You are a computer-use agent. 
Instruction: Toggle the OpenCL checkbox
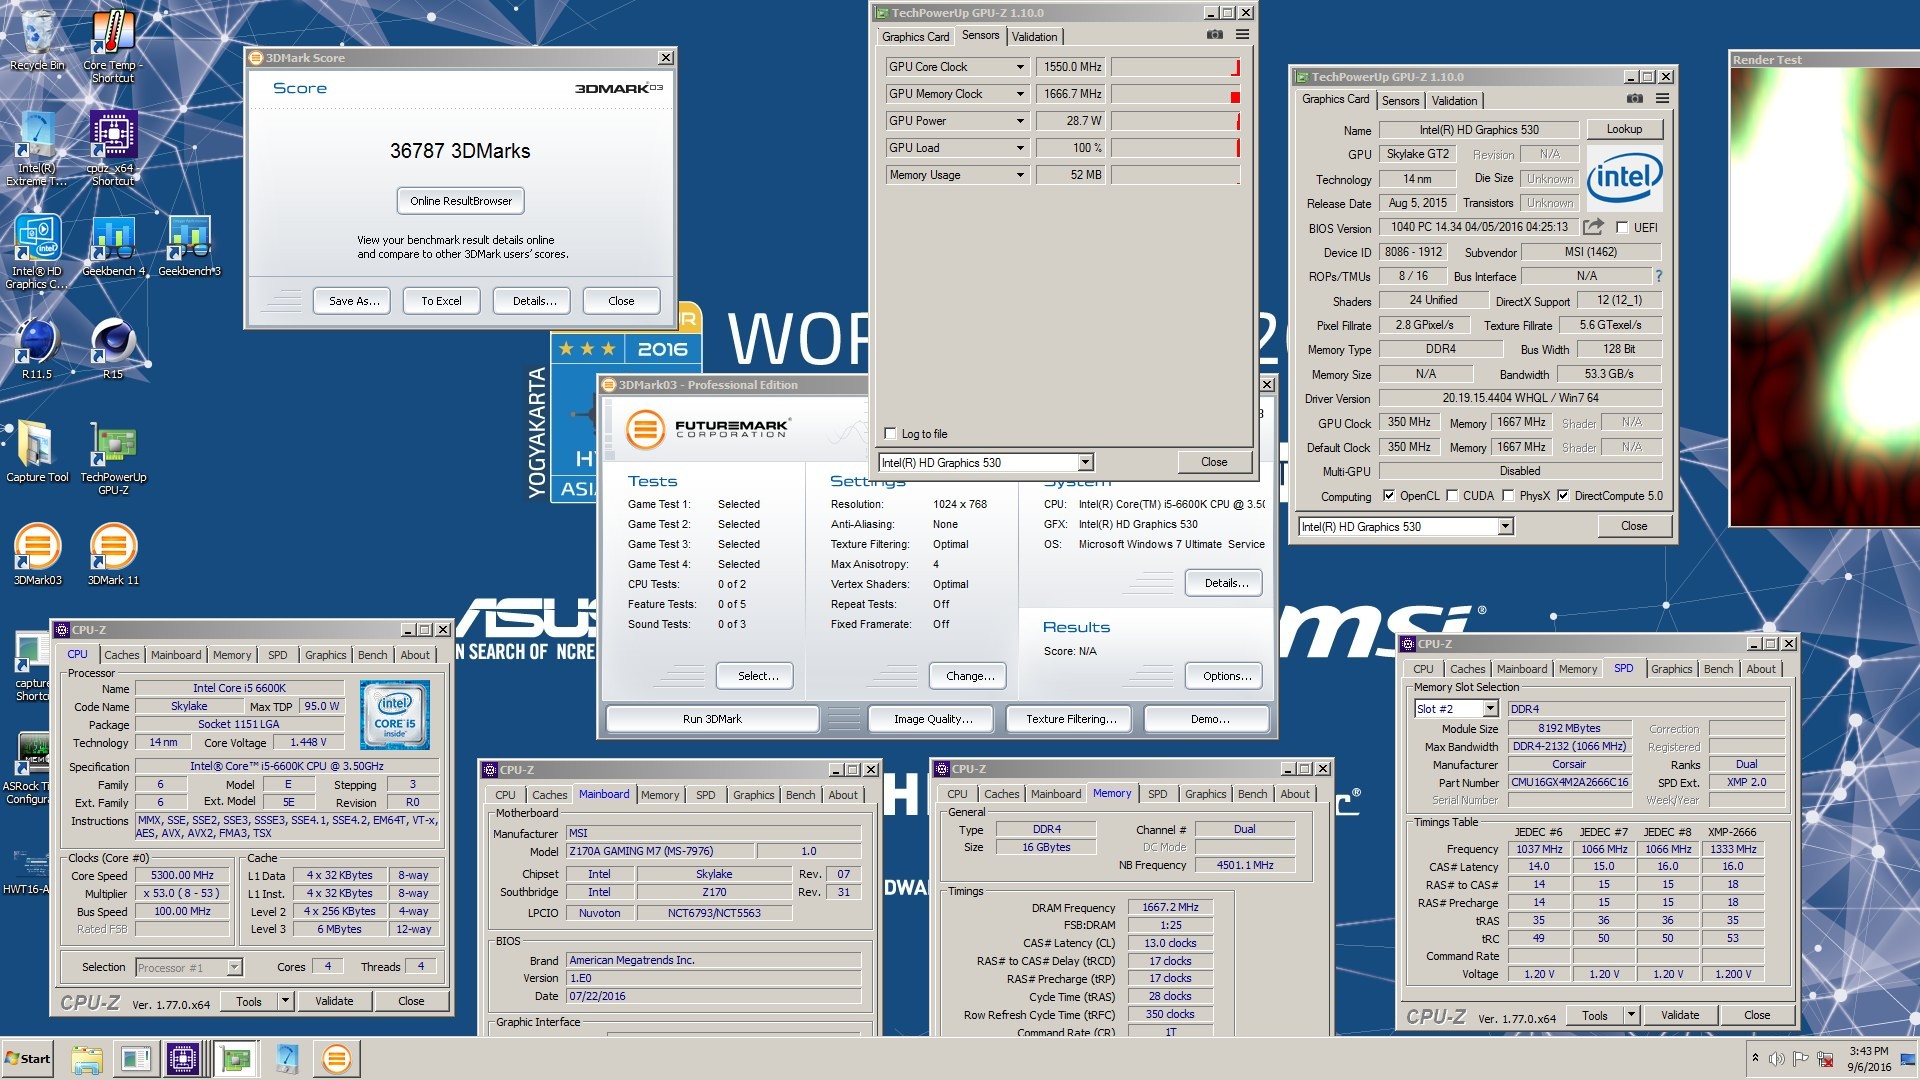pos(1388,496)
